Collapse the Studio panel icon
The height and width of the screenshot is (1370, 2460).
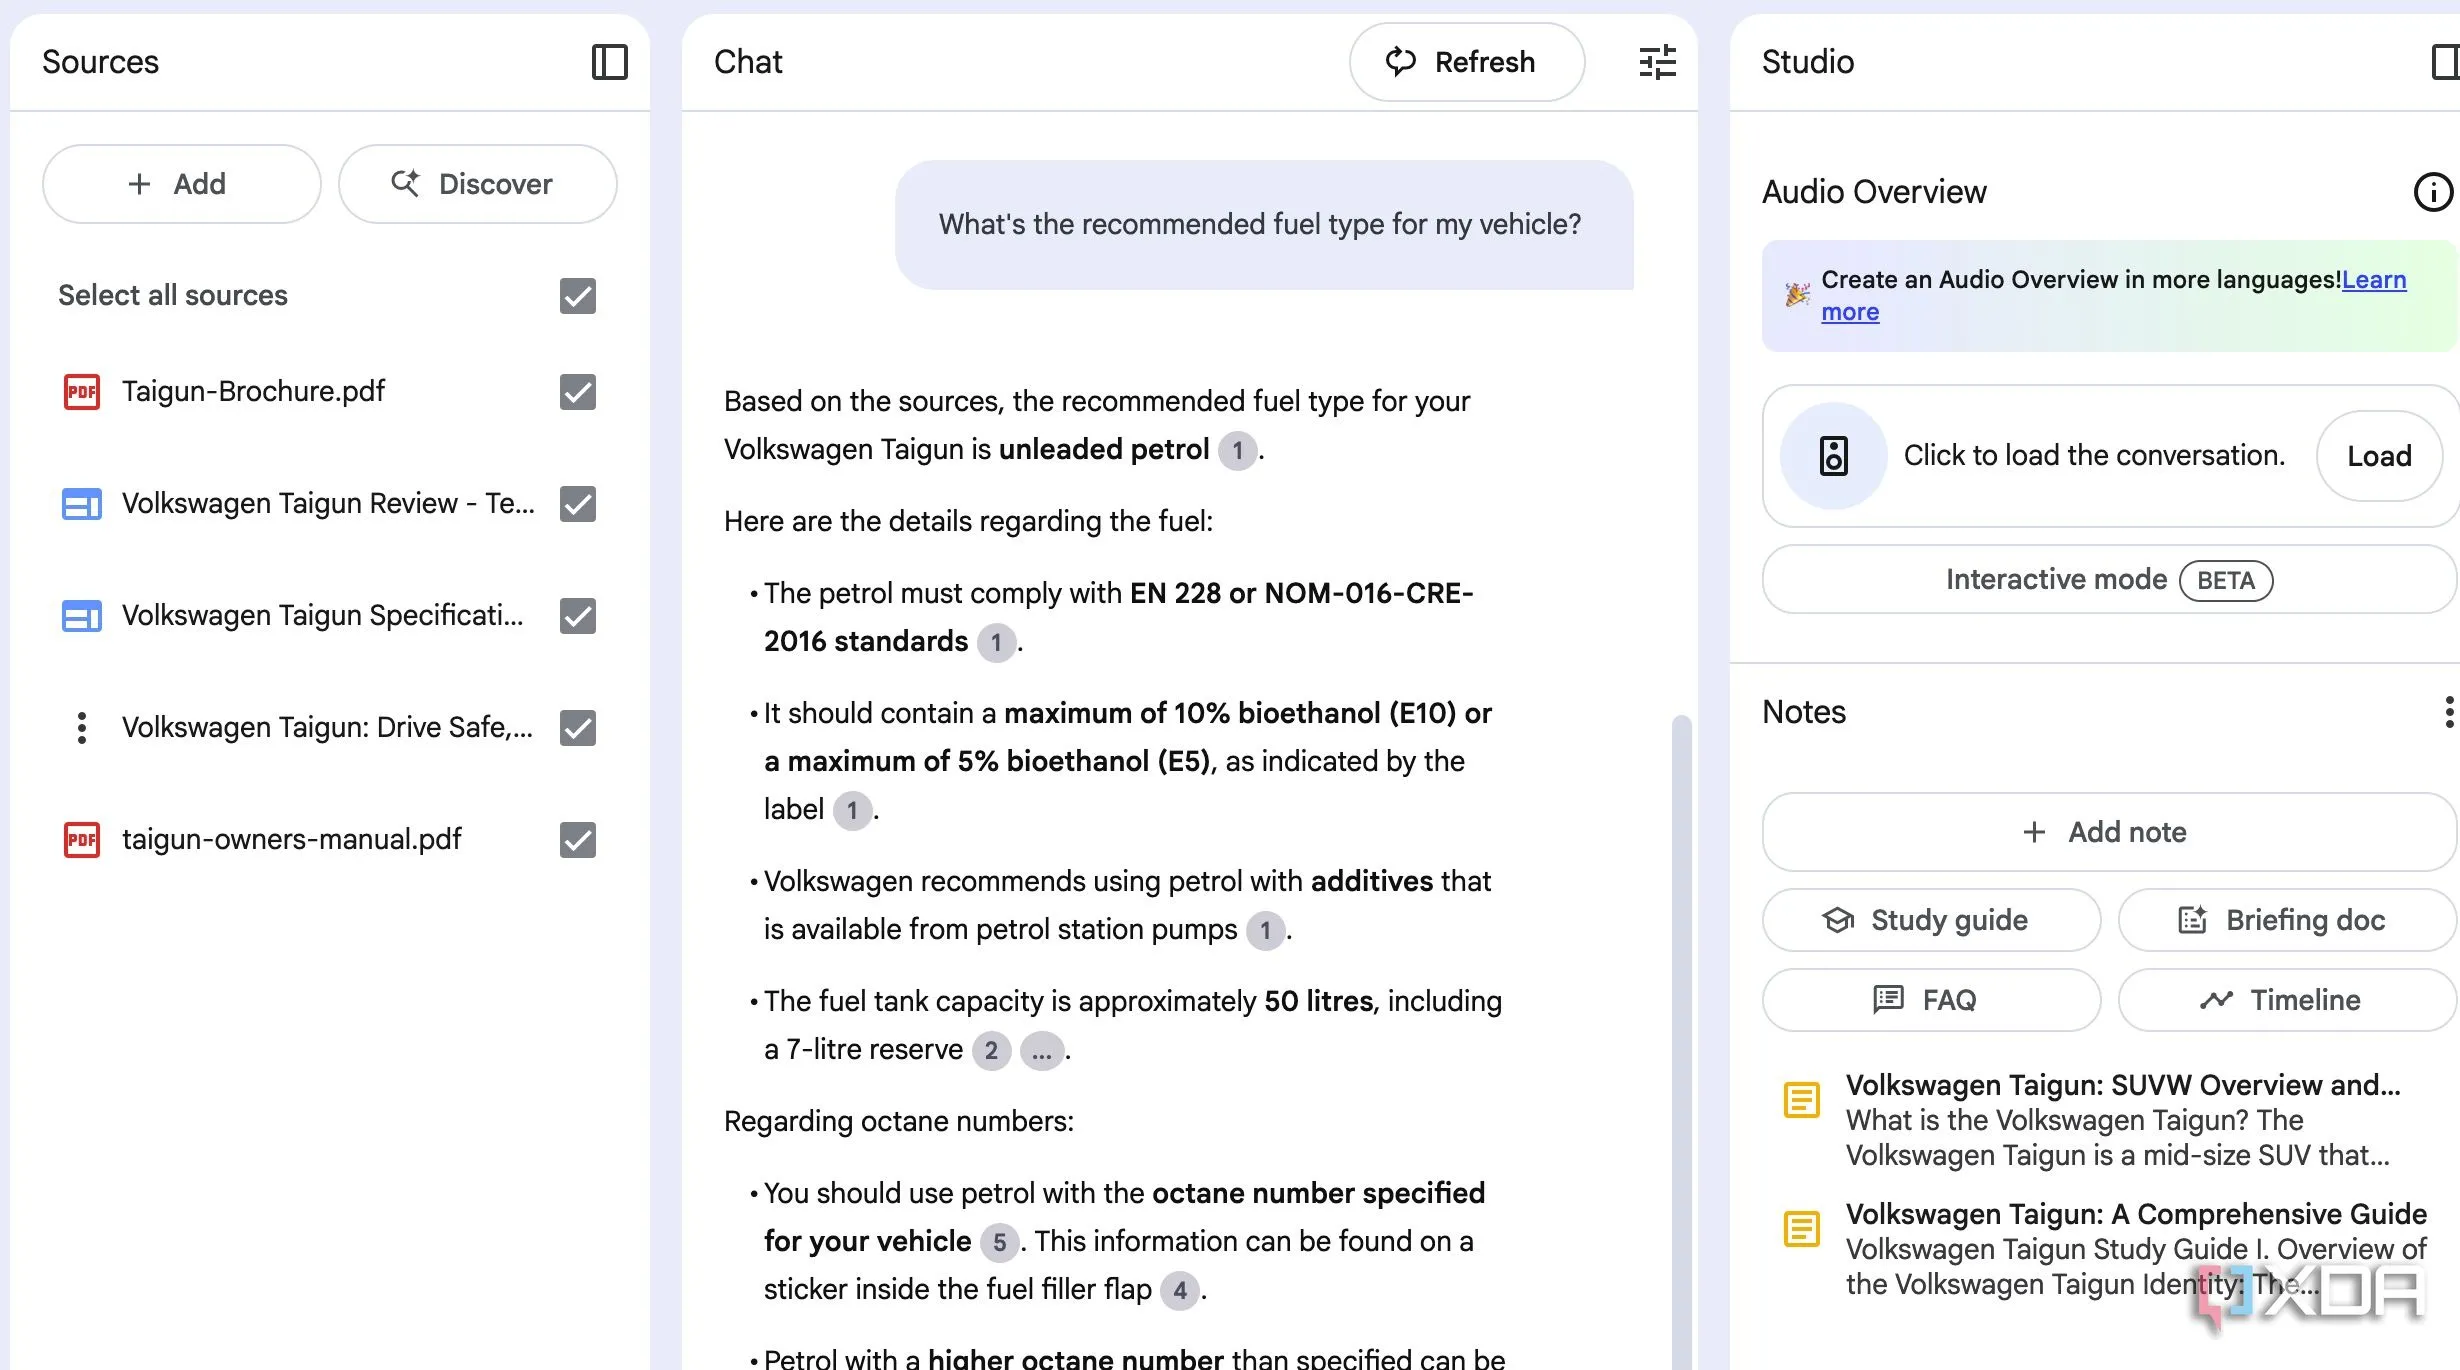pos(2444,62)
